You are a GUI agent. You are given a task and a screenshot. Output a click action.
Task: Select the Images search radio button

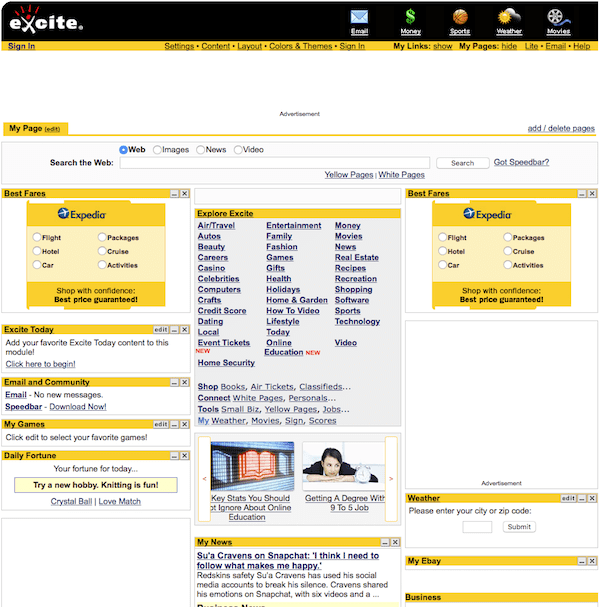[x=156, y=150]
